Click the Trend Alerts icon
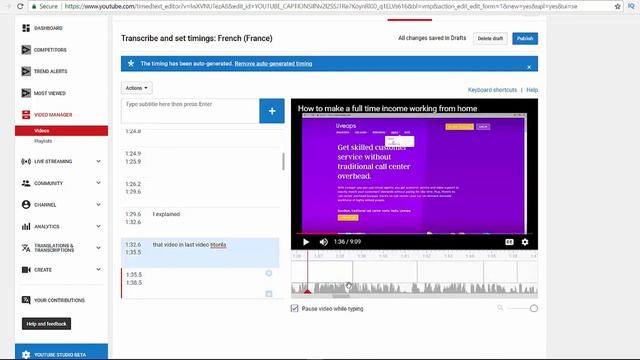The image size is (640, 360). pos(26,71)
